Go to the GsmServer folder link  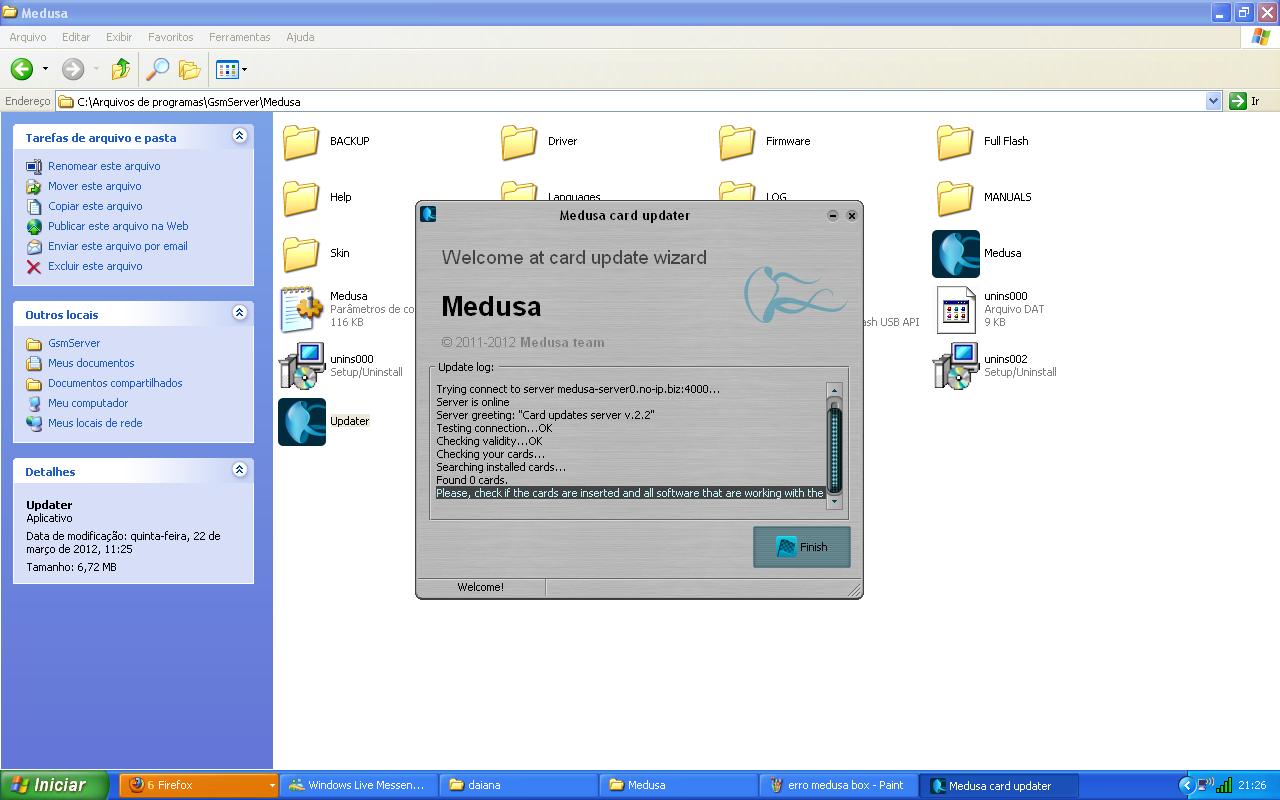(74, 343)
